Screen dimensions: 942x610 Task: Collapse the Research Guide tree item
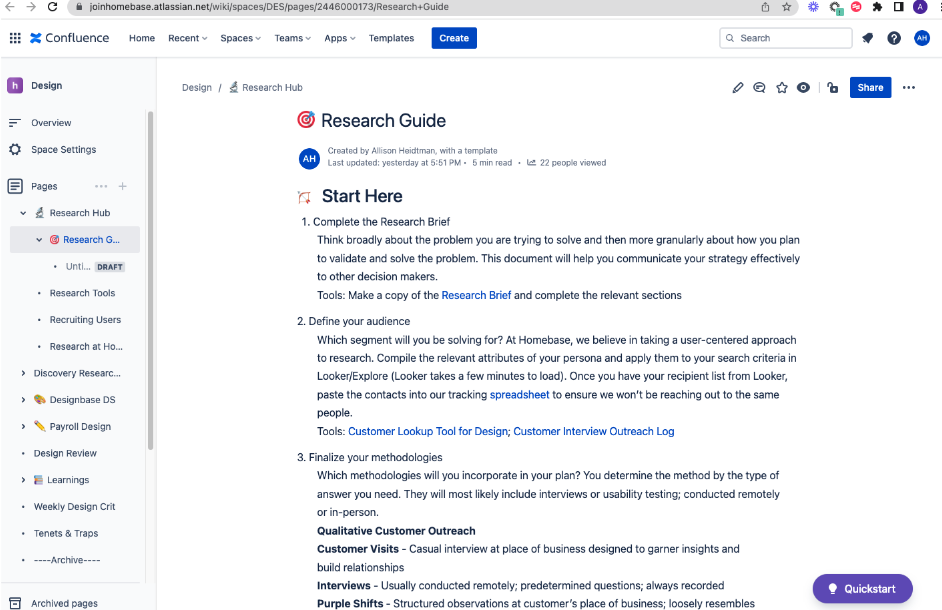point(39,240)
